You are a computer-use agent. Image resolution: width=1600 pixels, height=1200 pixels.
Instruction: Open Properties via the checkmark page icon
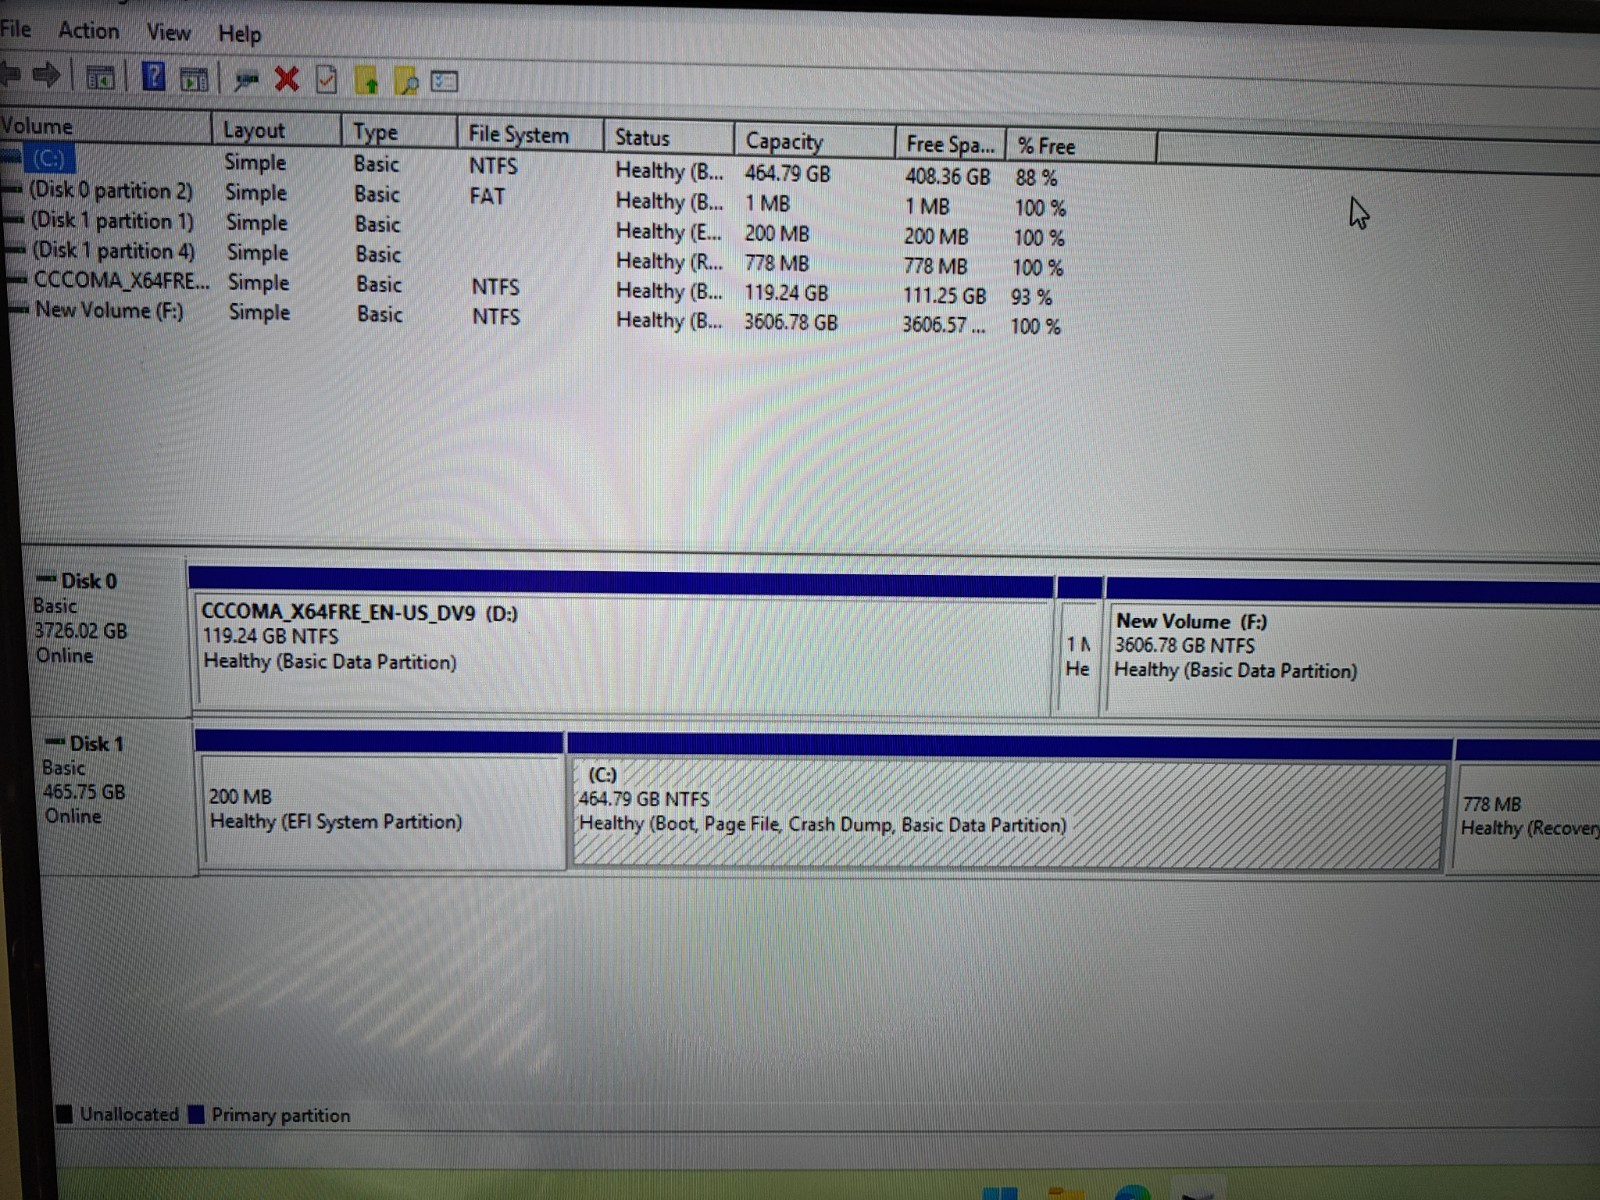326,80
